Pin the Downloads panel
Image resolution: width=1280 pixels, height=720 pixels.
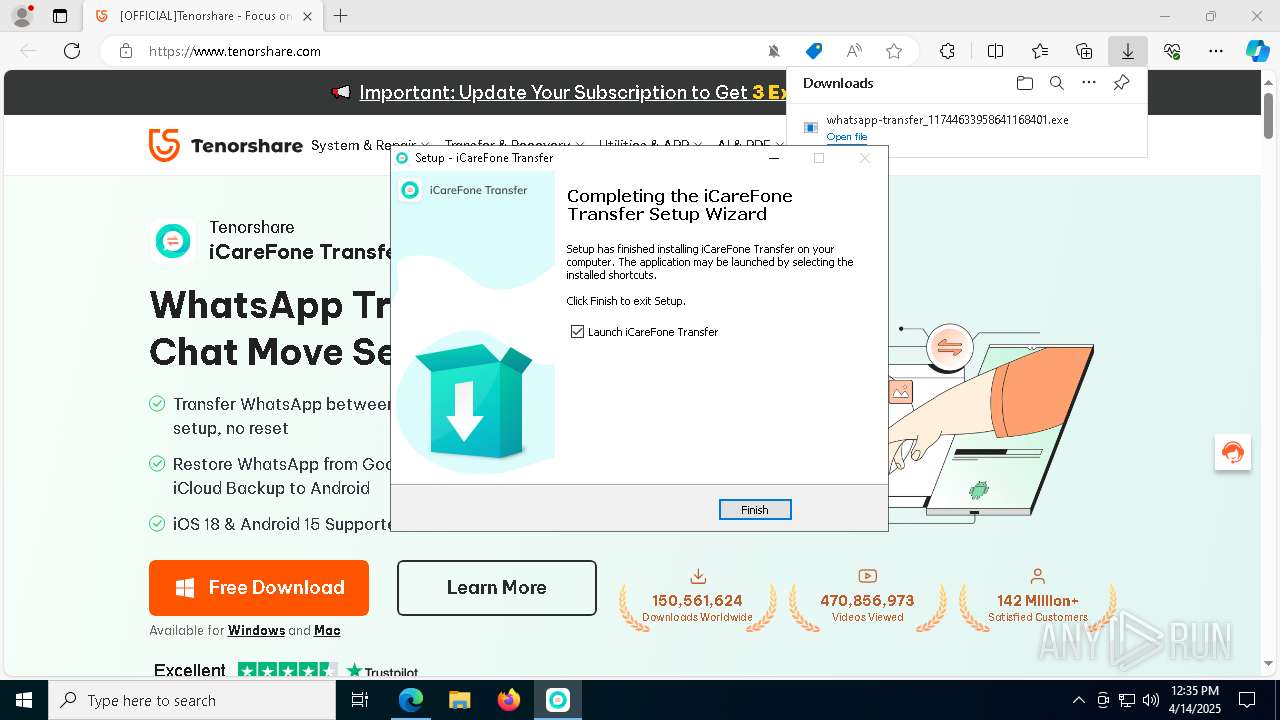coord(1121,83)
